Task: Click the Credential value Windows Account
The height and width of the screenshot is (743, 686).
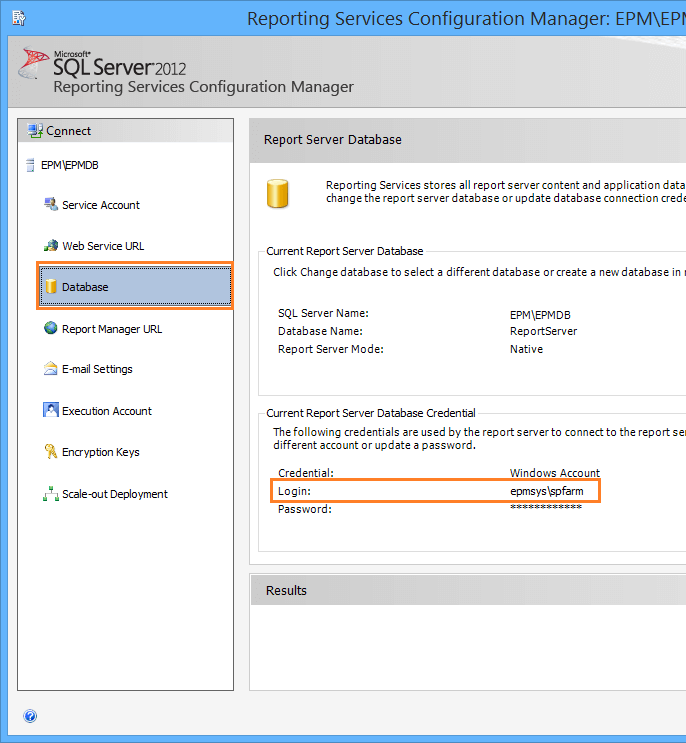Action: [555, 473]
